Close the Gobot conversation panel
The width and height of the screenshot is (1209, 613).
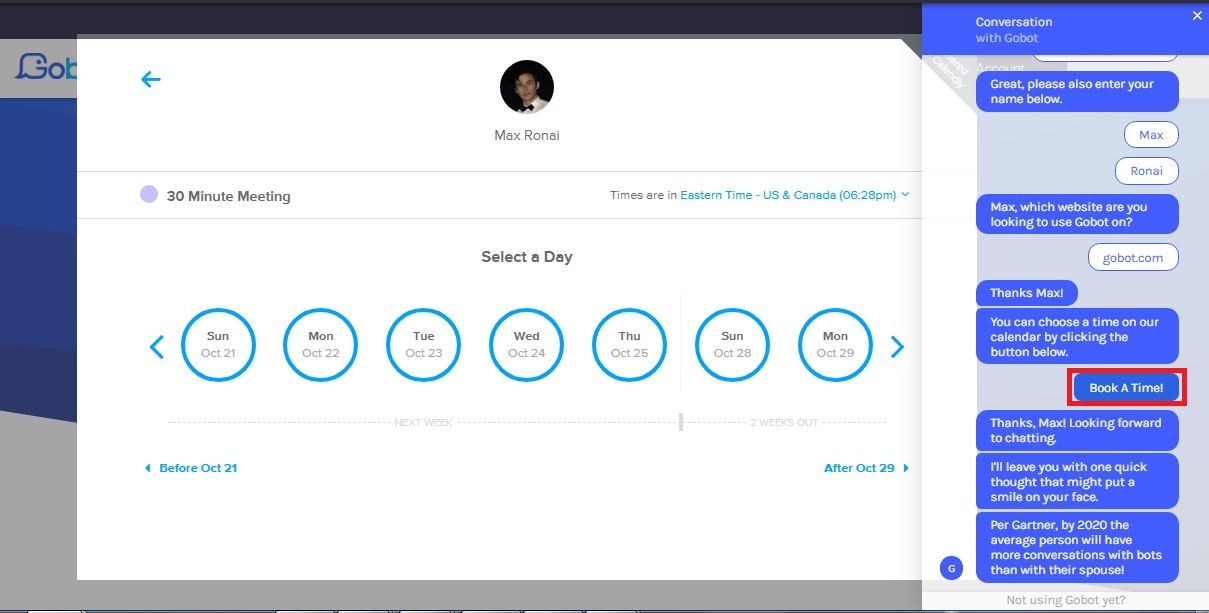point(1197,15)
